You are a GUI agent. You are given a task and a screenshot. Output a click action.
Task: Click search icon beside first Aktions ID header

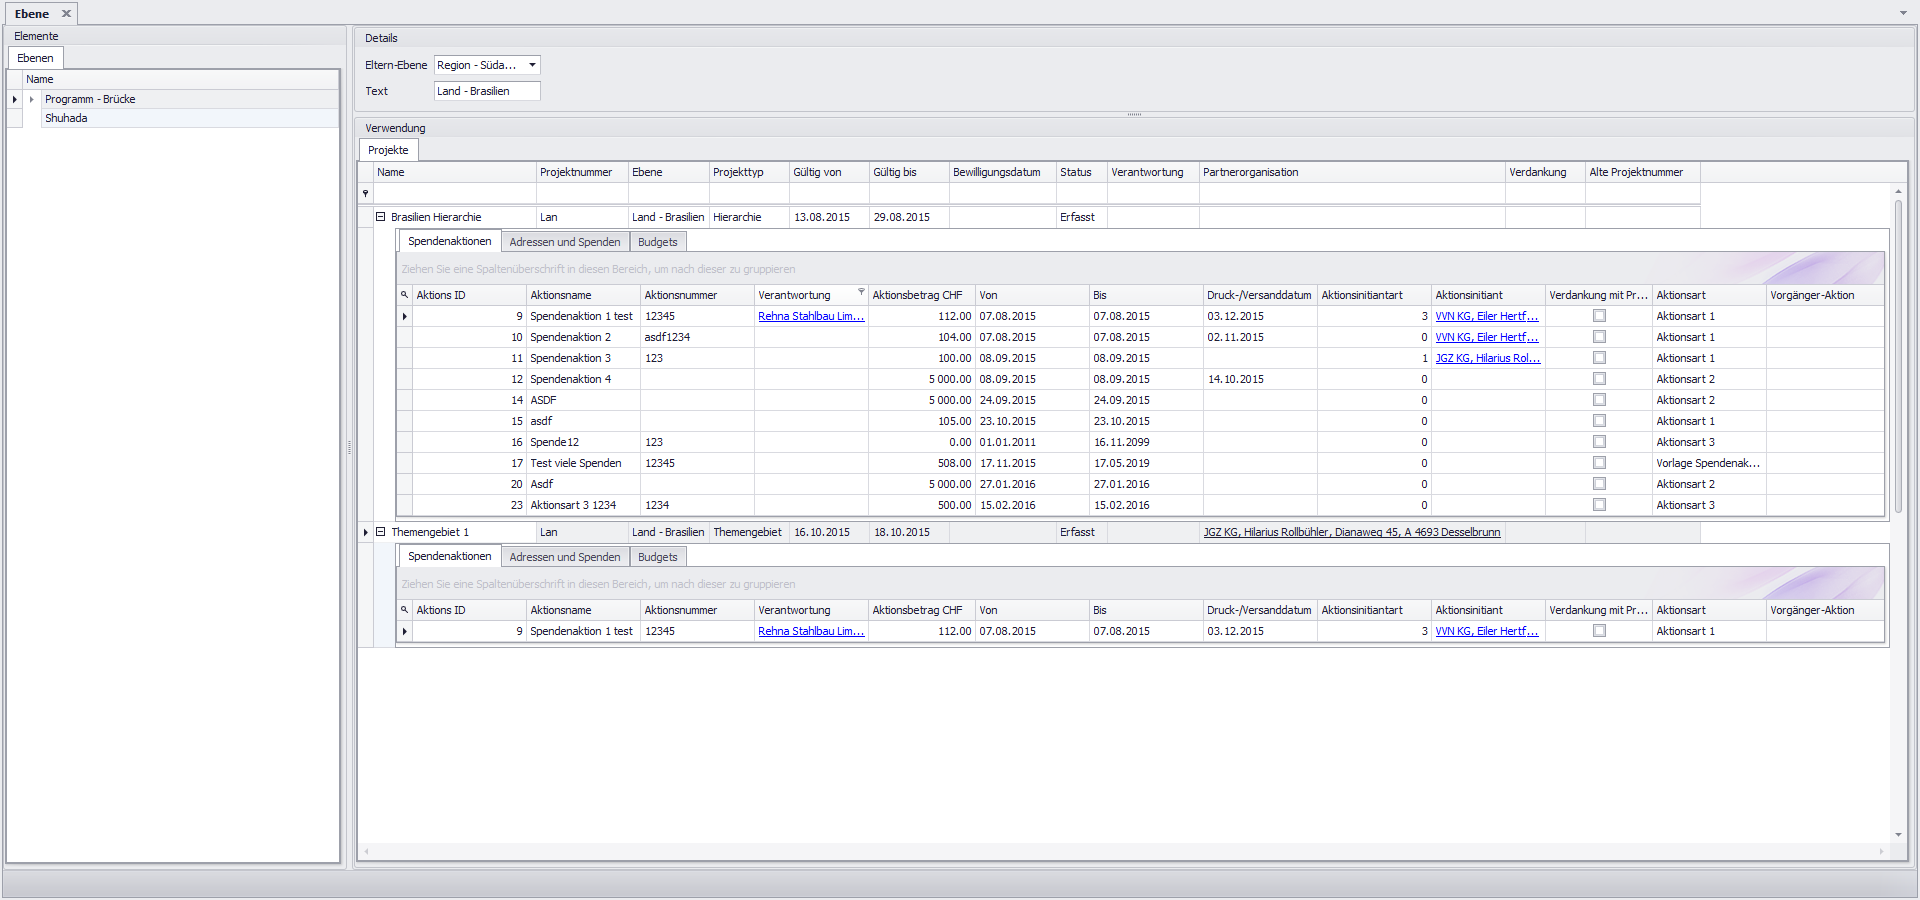pyautogui.click(x=405, y=295)
